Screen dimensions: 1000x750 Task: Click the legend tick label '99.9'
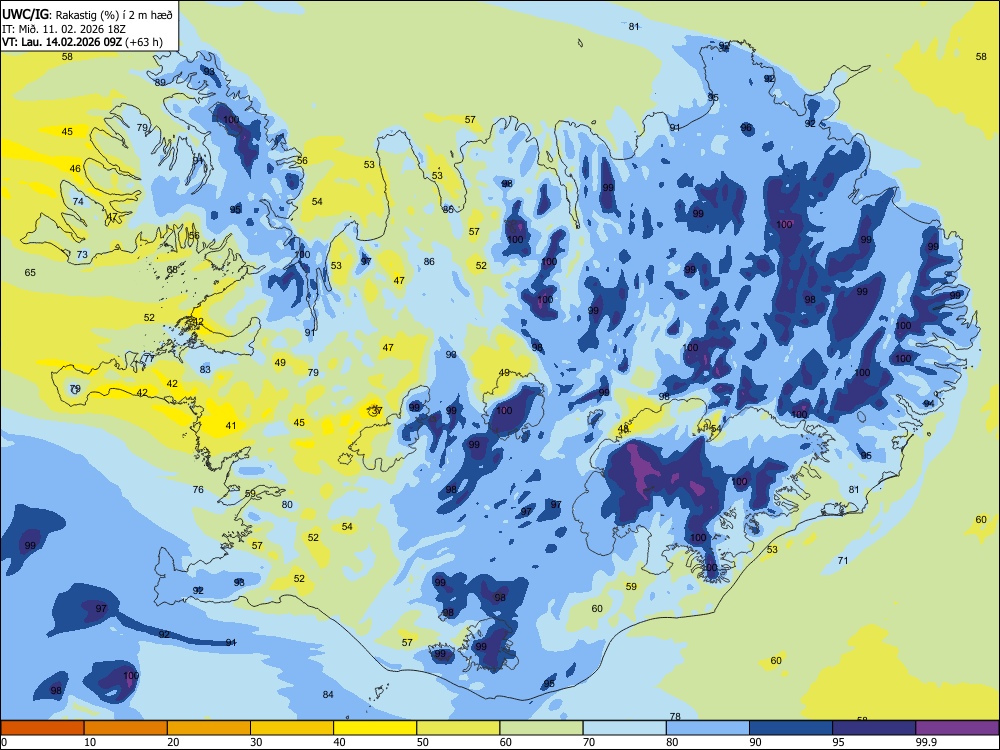pos(926,742)
